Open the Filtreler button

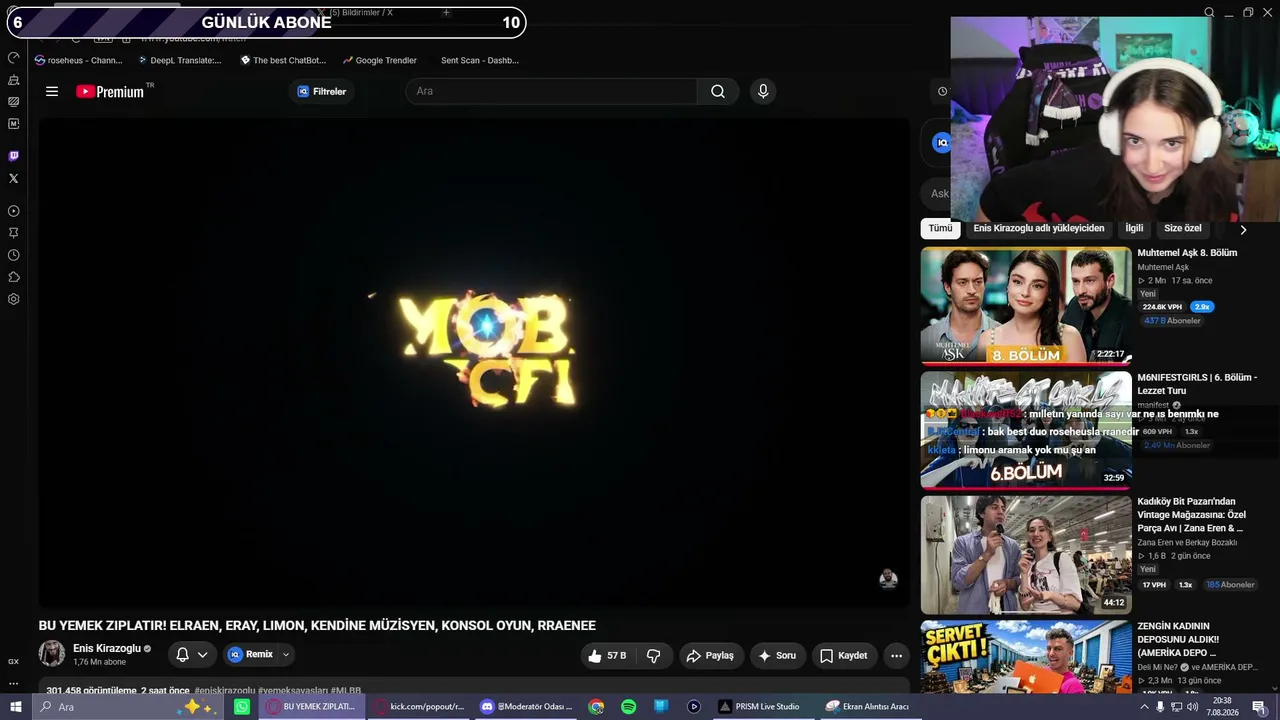point(321,92)
